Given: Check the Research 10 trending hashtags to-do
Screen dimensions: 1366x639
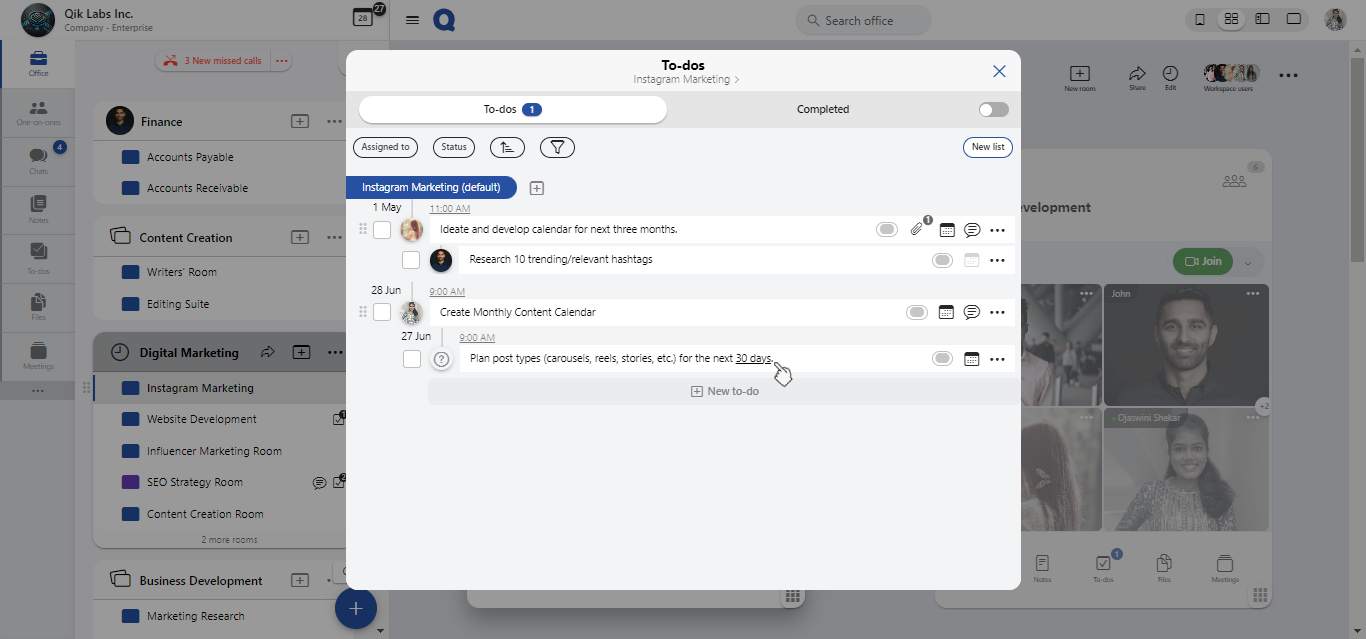Looking at the screenshot, I should [x=411, y=260].
